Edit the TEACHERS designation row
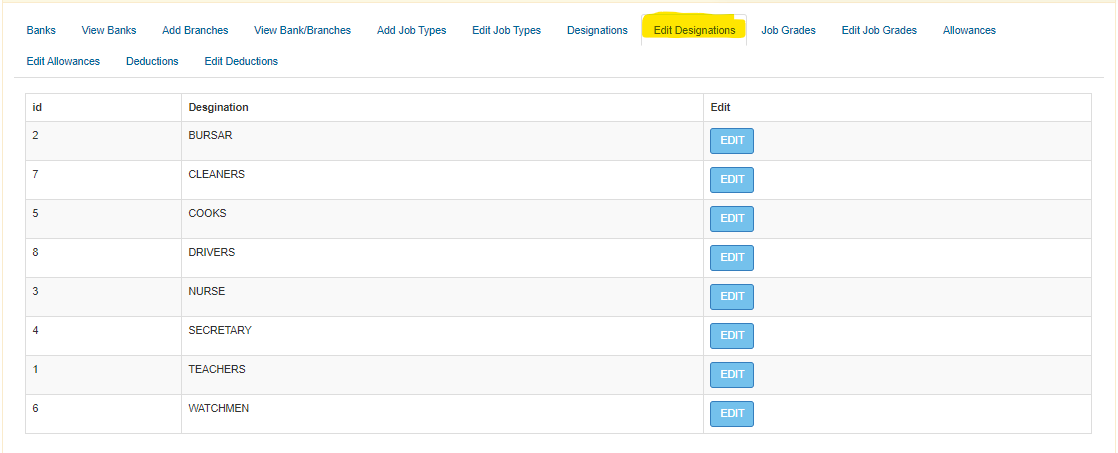Viewport: 1118px width, 453px height. [x=731, y=375]
